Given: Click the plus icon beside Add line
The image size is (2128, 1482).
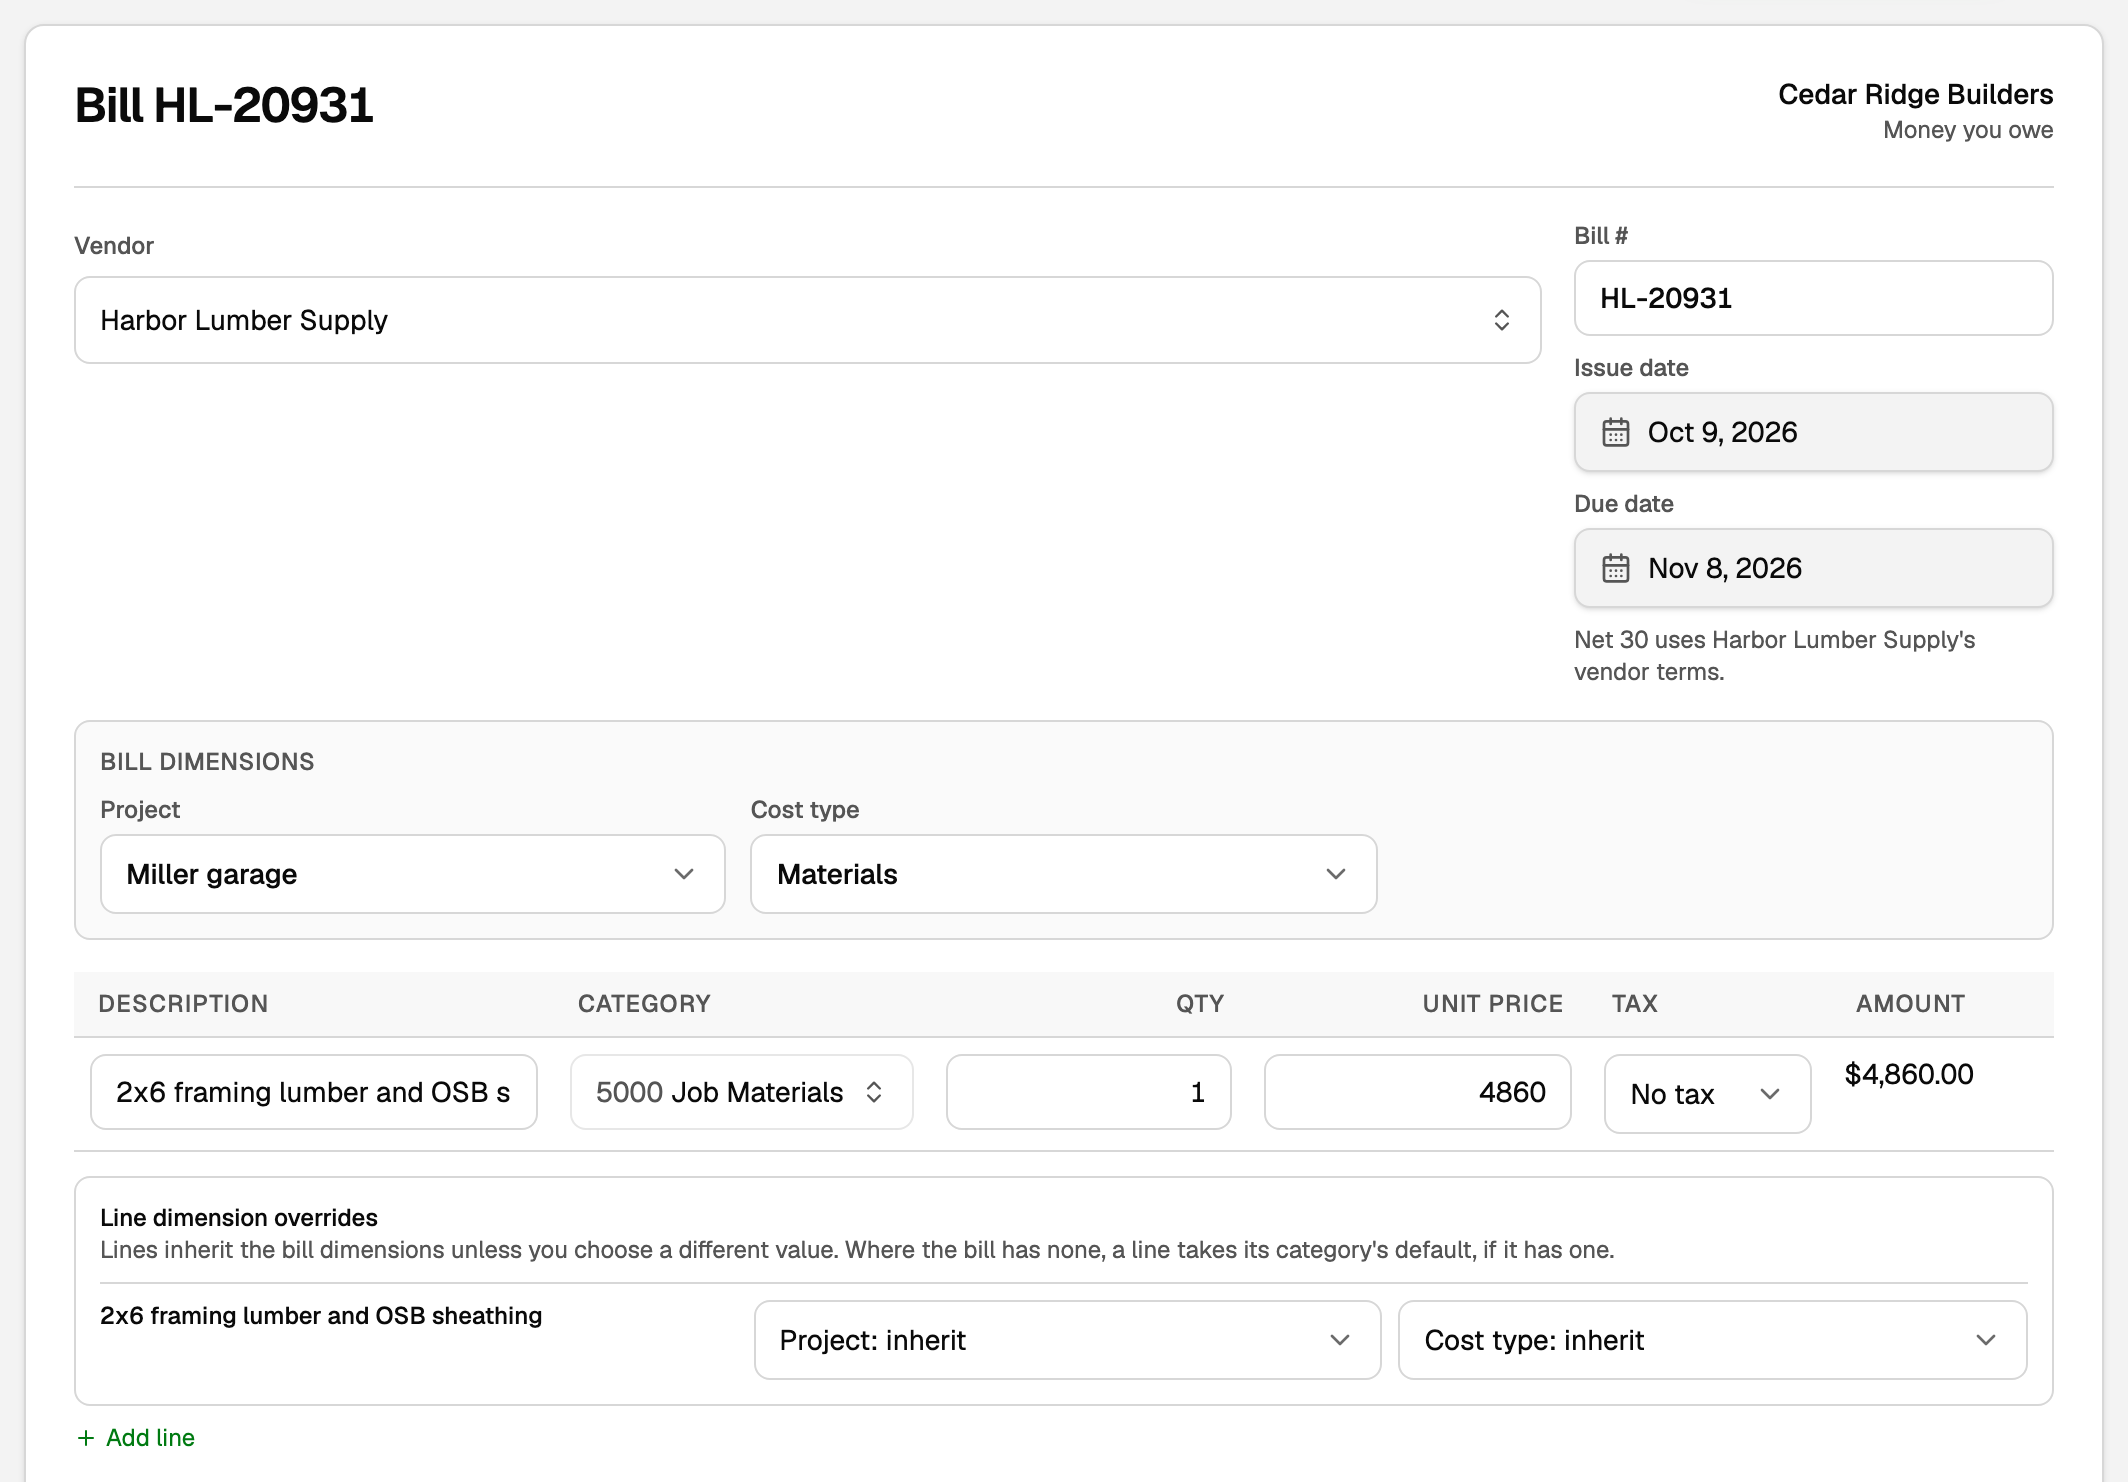Looking at the screenshot, I should [x=86, y=1438].
